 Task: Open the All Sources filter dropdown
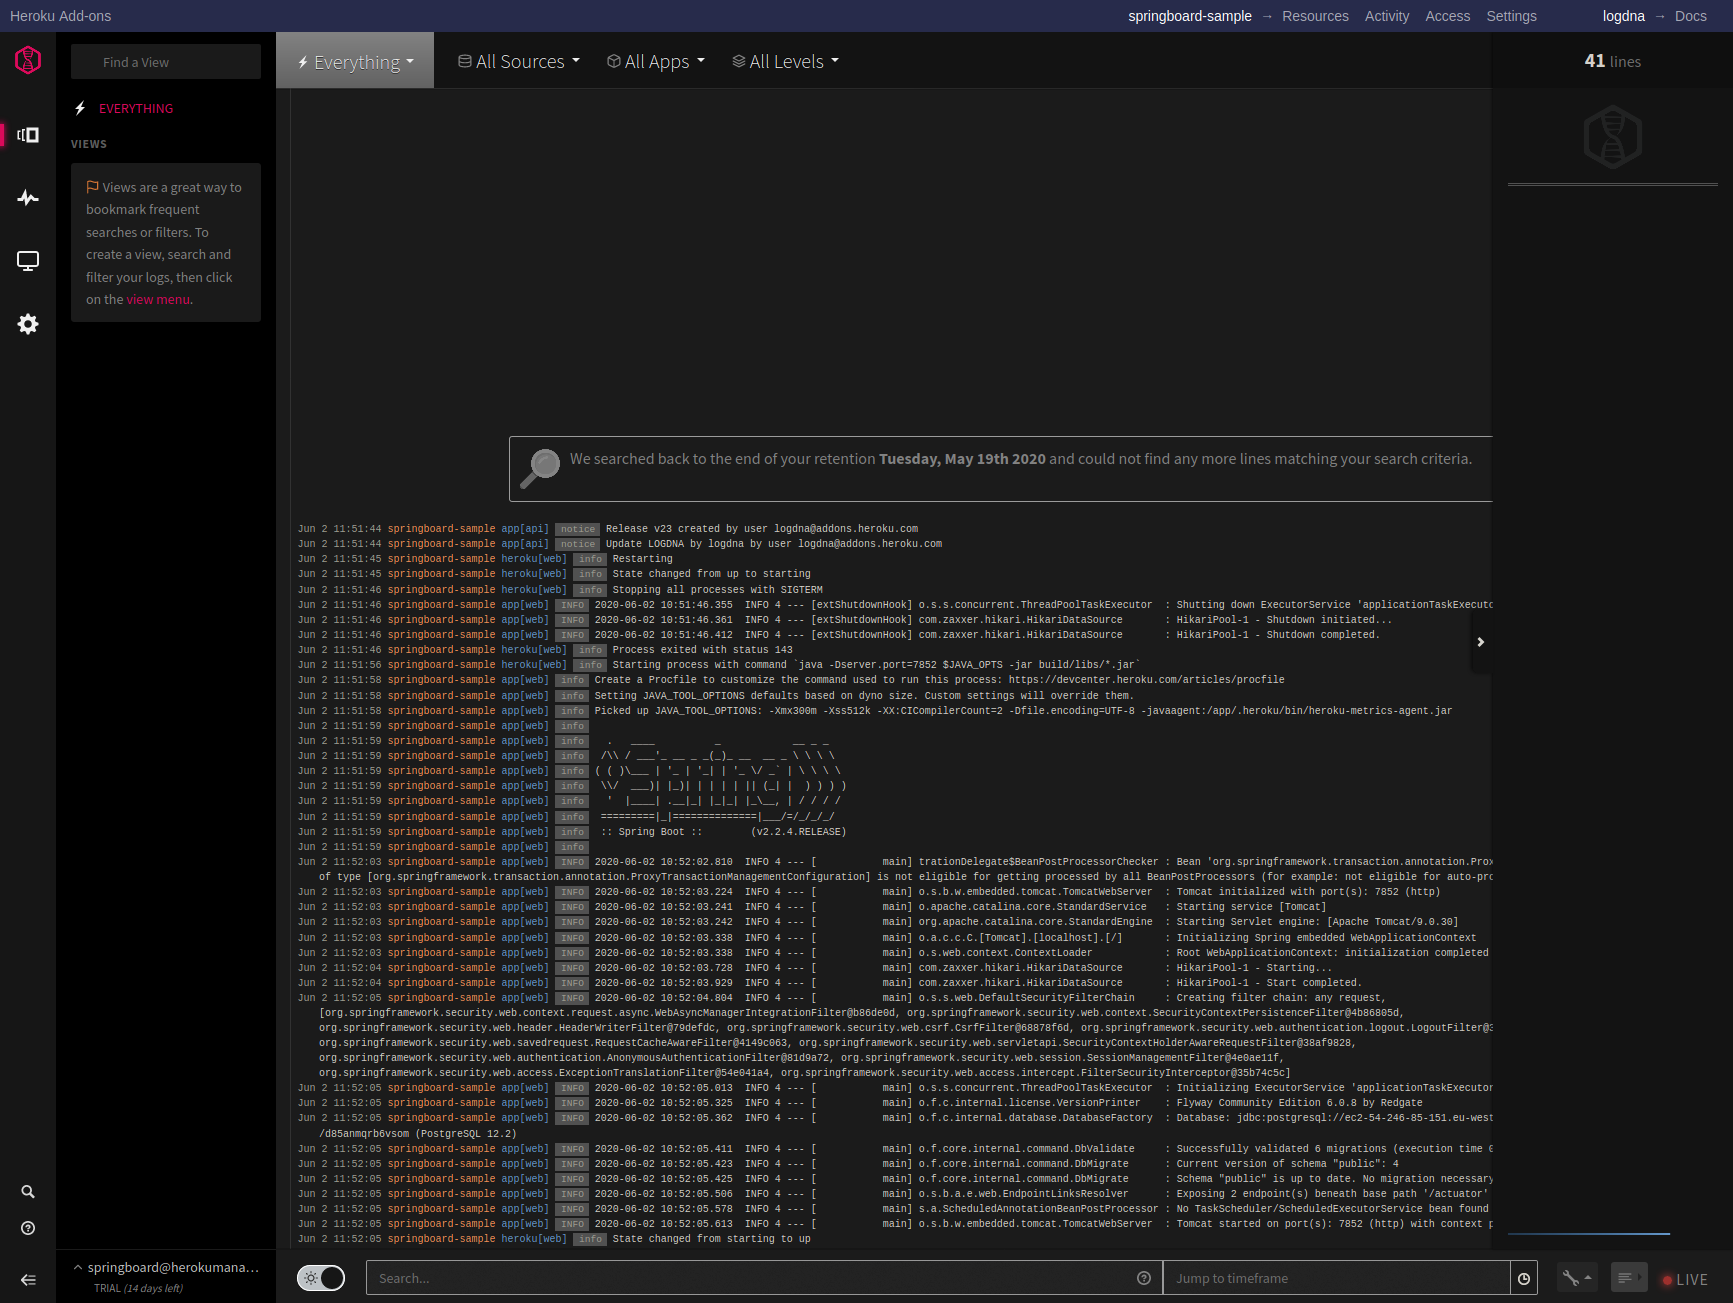(519, 61)
